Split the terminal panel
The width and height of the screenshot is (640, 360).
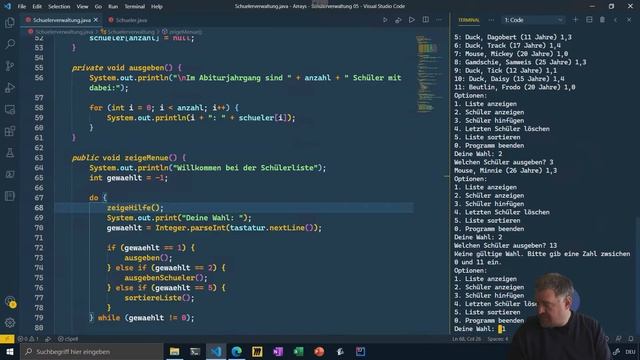(x=589, y=20)
